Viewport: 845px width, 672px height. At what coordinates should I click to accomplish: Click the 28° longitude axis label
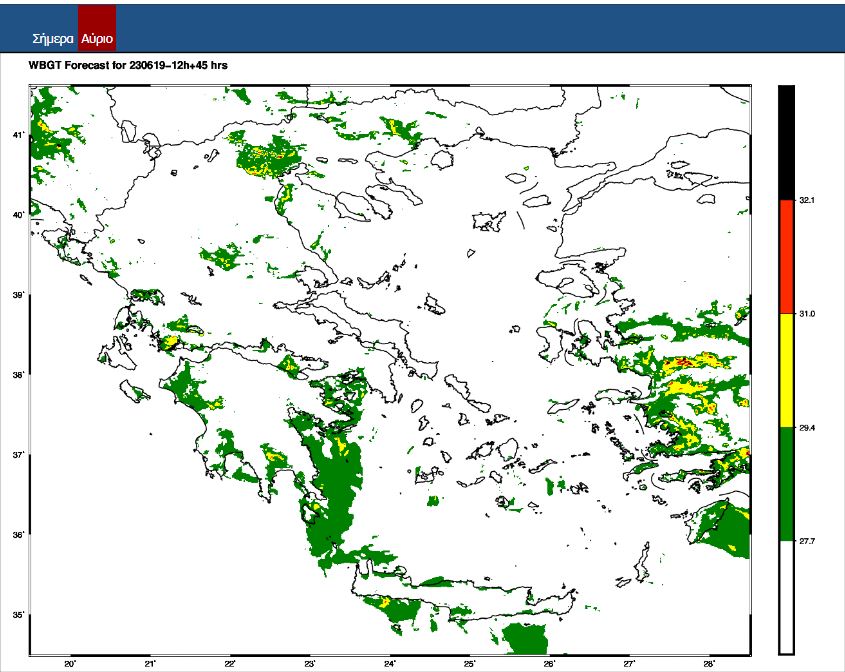click(x=709, y=664)
